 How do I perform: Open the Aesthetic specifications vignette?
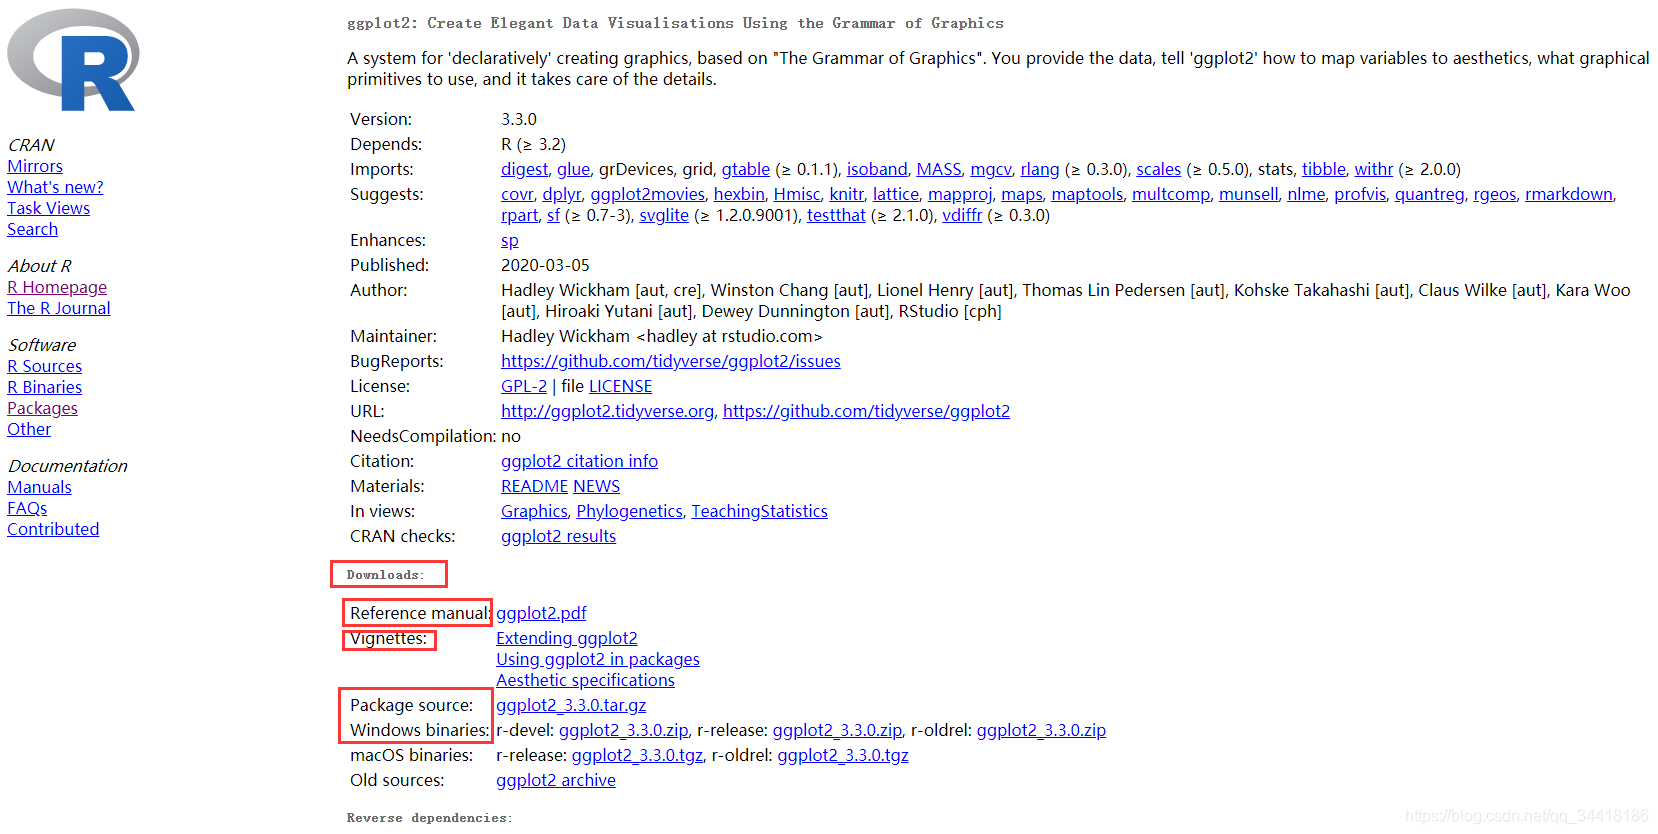[x=585, y=680]
